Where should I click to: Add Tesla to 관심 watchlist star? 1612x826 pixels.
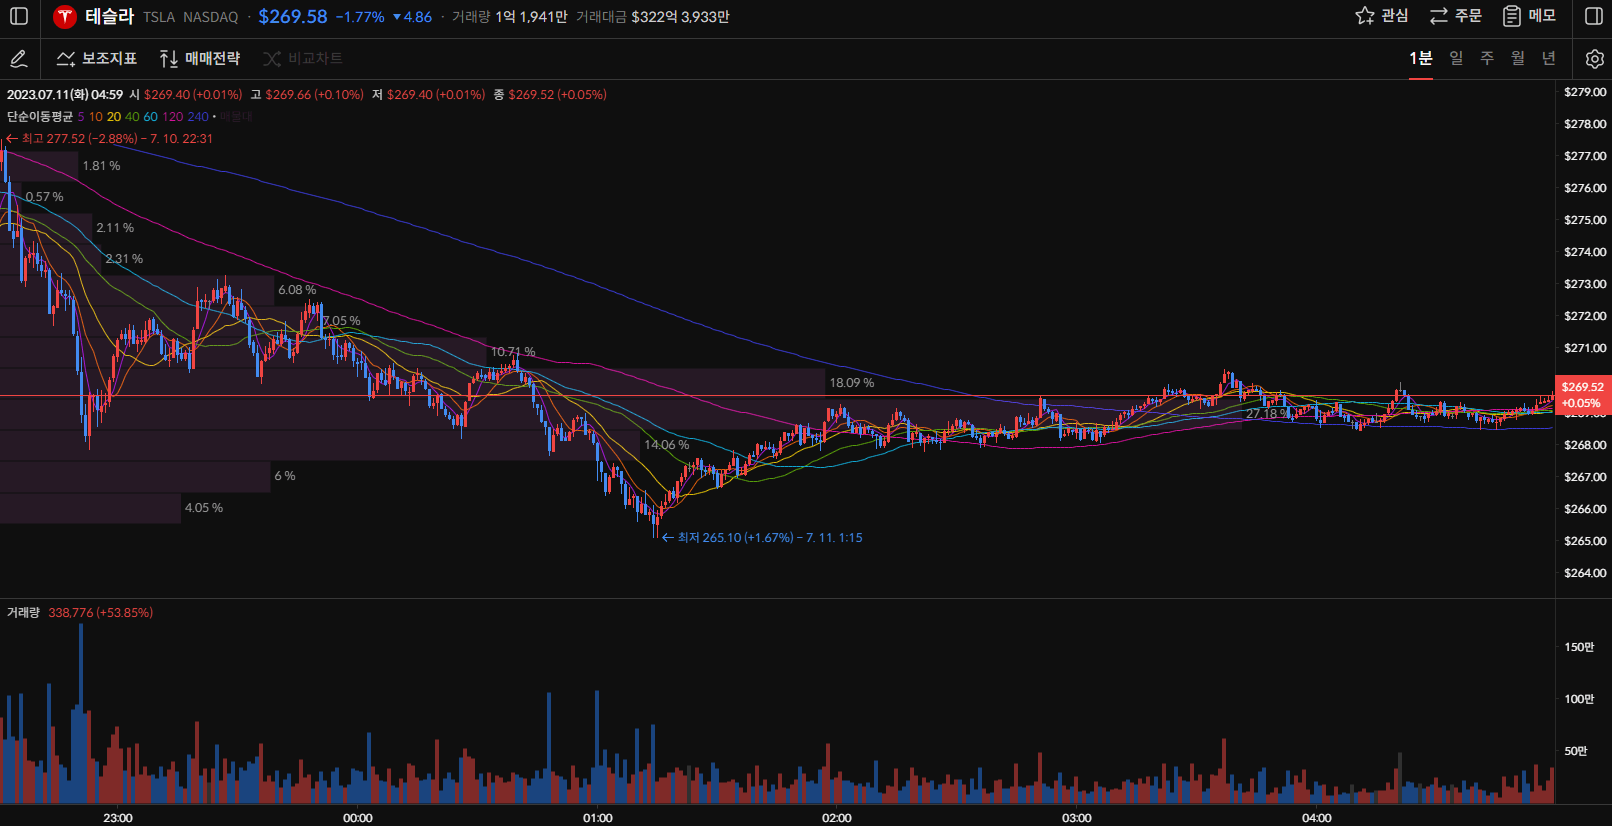coord(1381,16)
